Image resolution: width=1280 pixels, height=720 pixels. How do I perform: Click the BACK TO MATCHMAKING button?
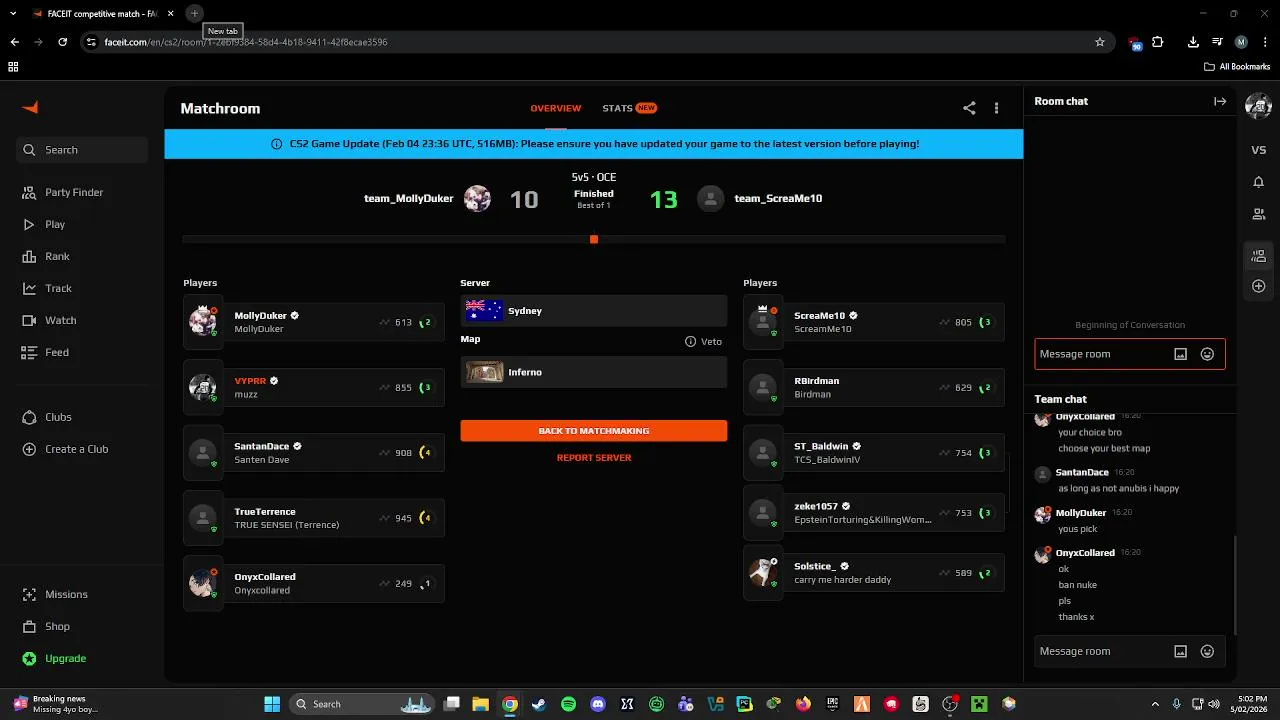click(x=594, y=431)
